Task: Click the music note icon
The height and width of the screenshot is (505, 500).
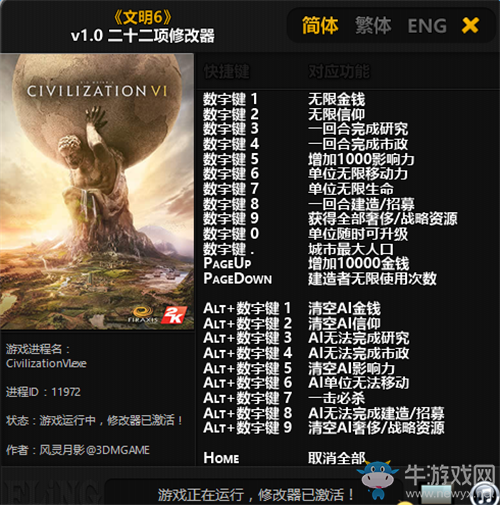Action: [485, 493]
